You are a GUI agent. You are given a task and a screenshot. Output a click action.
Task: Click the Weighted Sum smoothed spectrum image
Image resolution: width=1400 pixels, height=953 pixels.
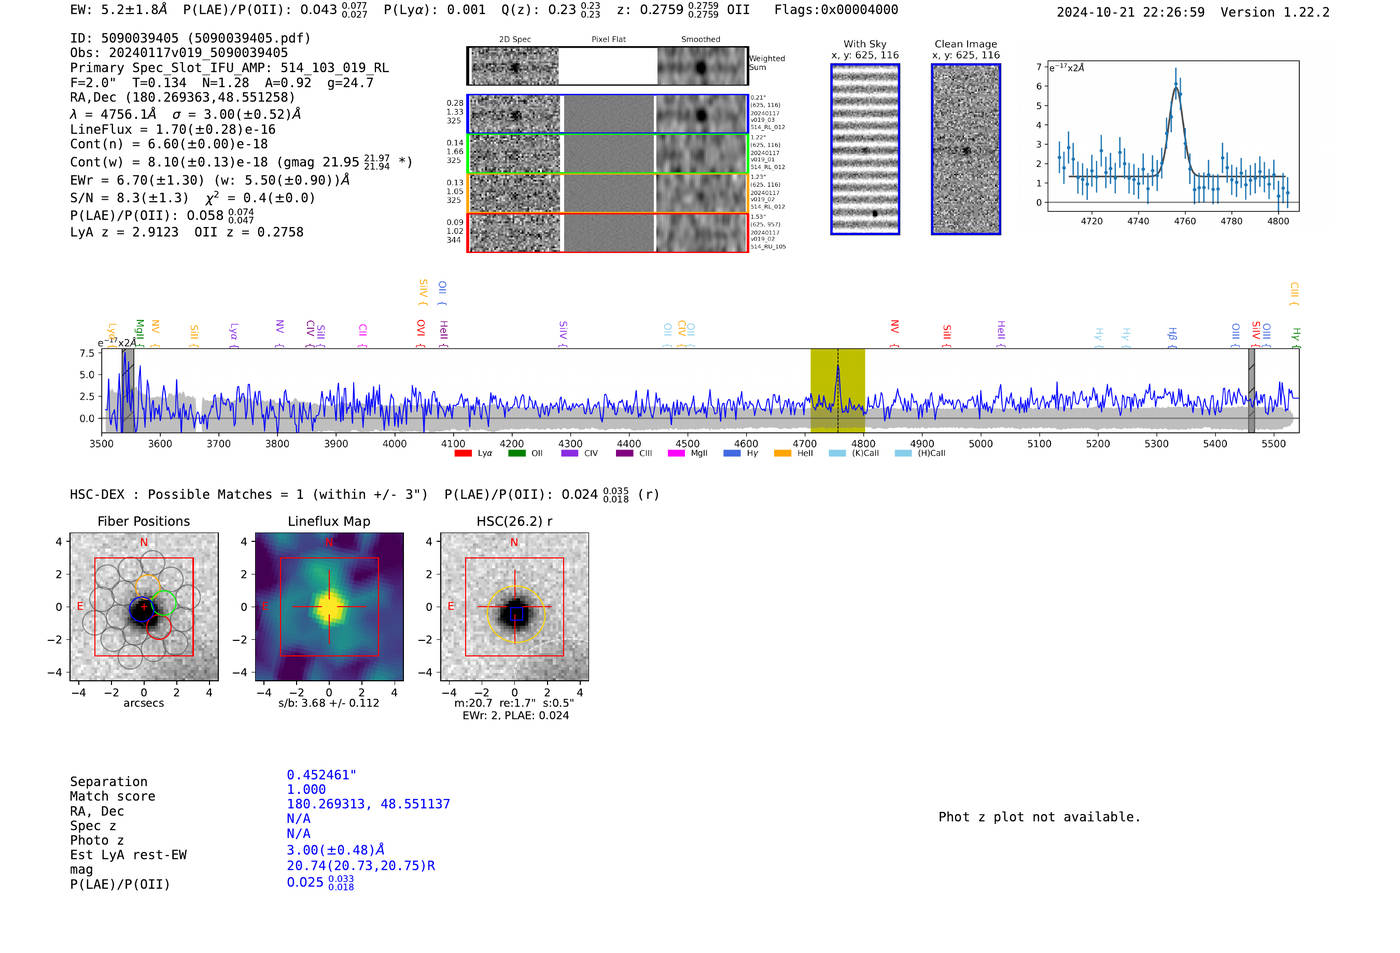701,67
